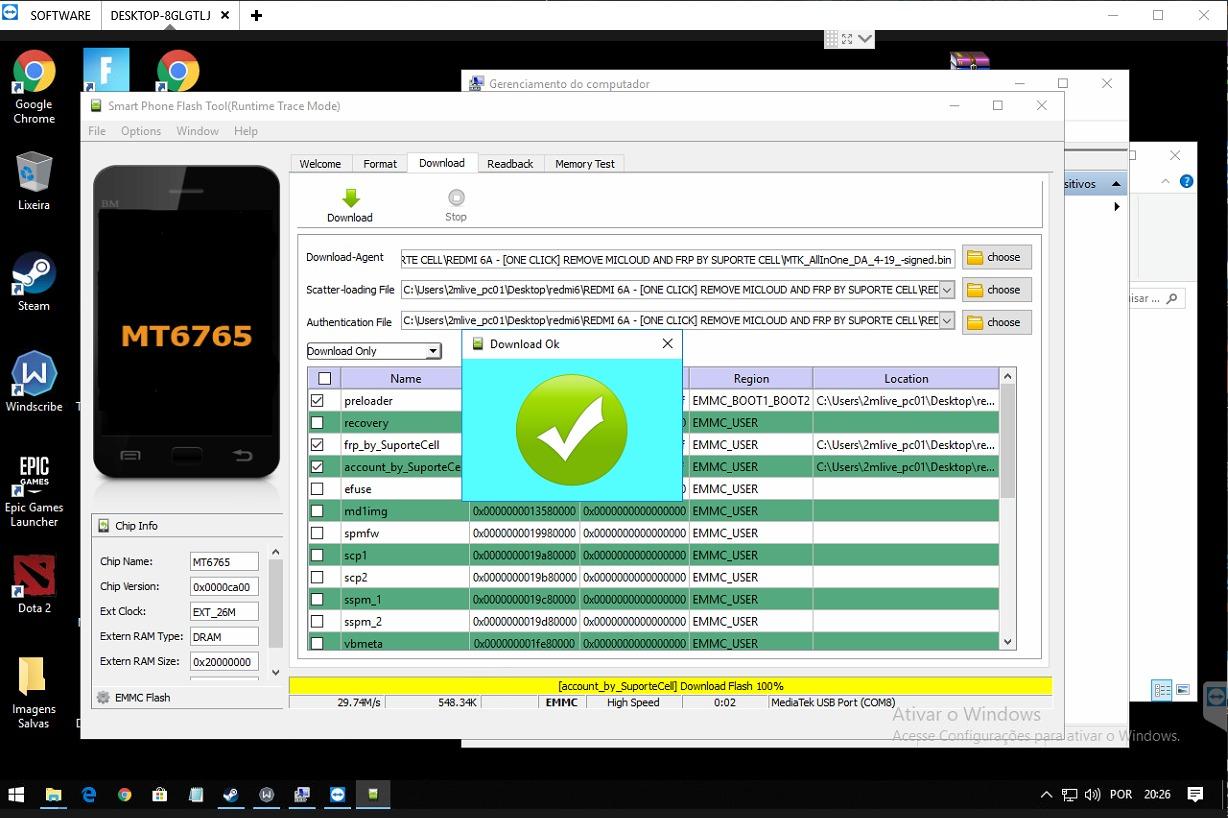Expand the Authentication File path dropdown
1228x818 pixels.
tap(946, 321)
